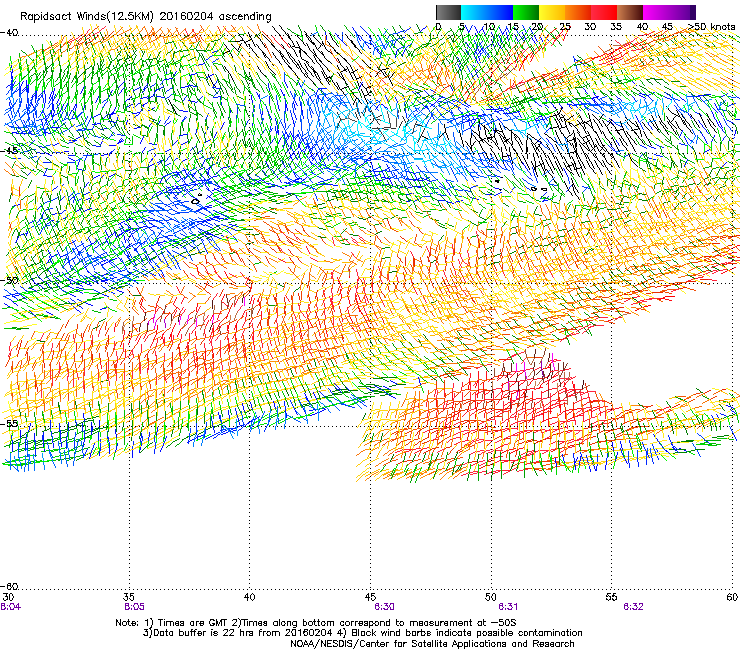Click the legend label '35' under the color bar
The image size is (740, 650).
click(616, 27)
